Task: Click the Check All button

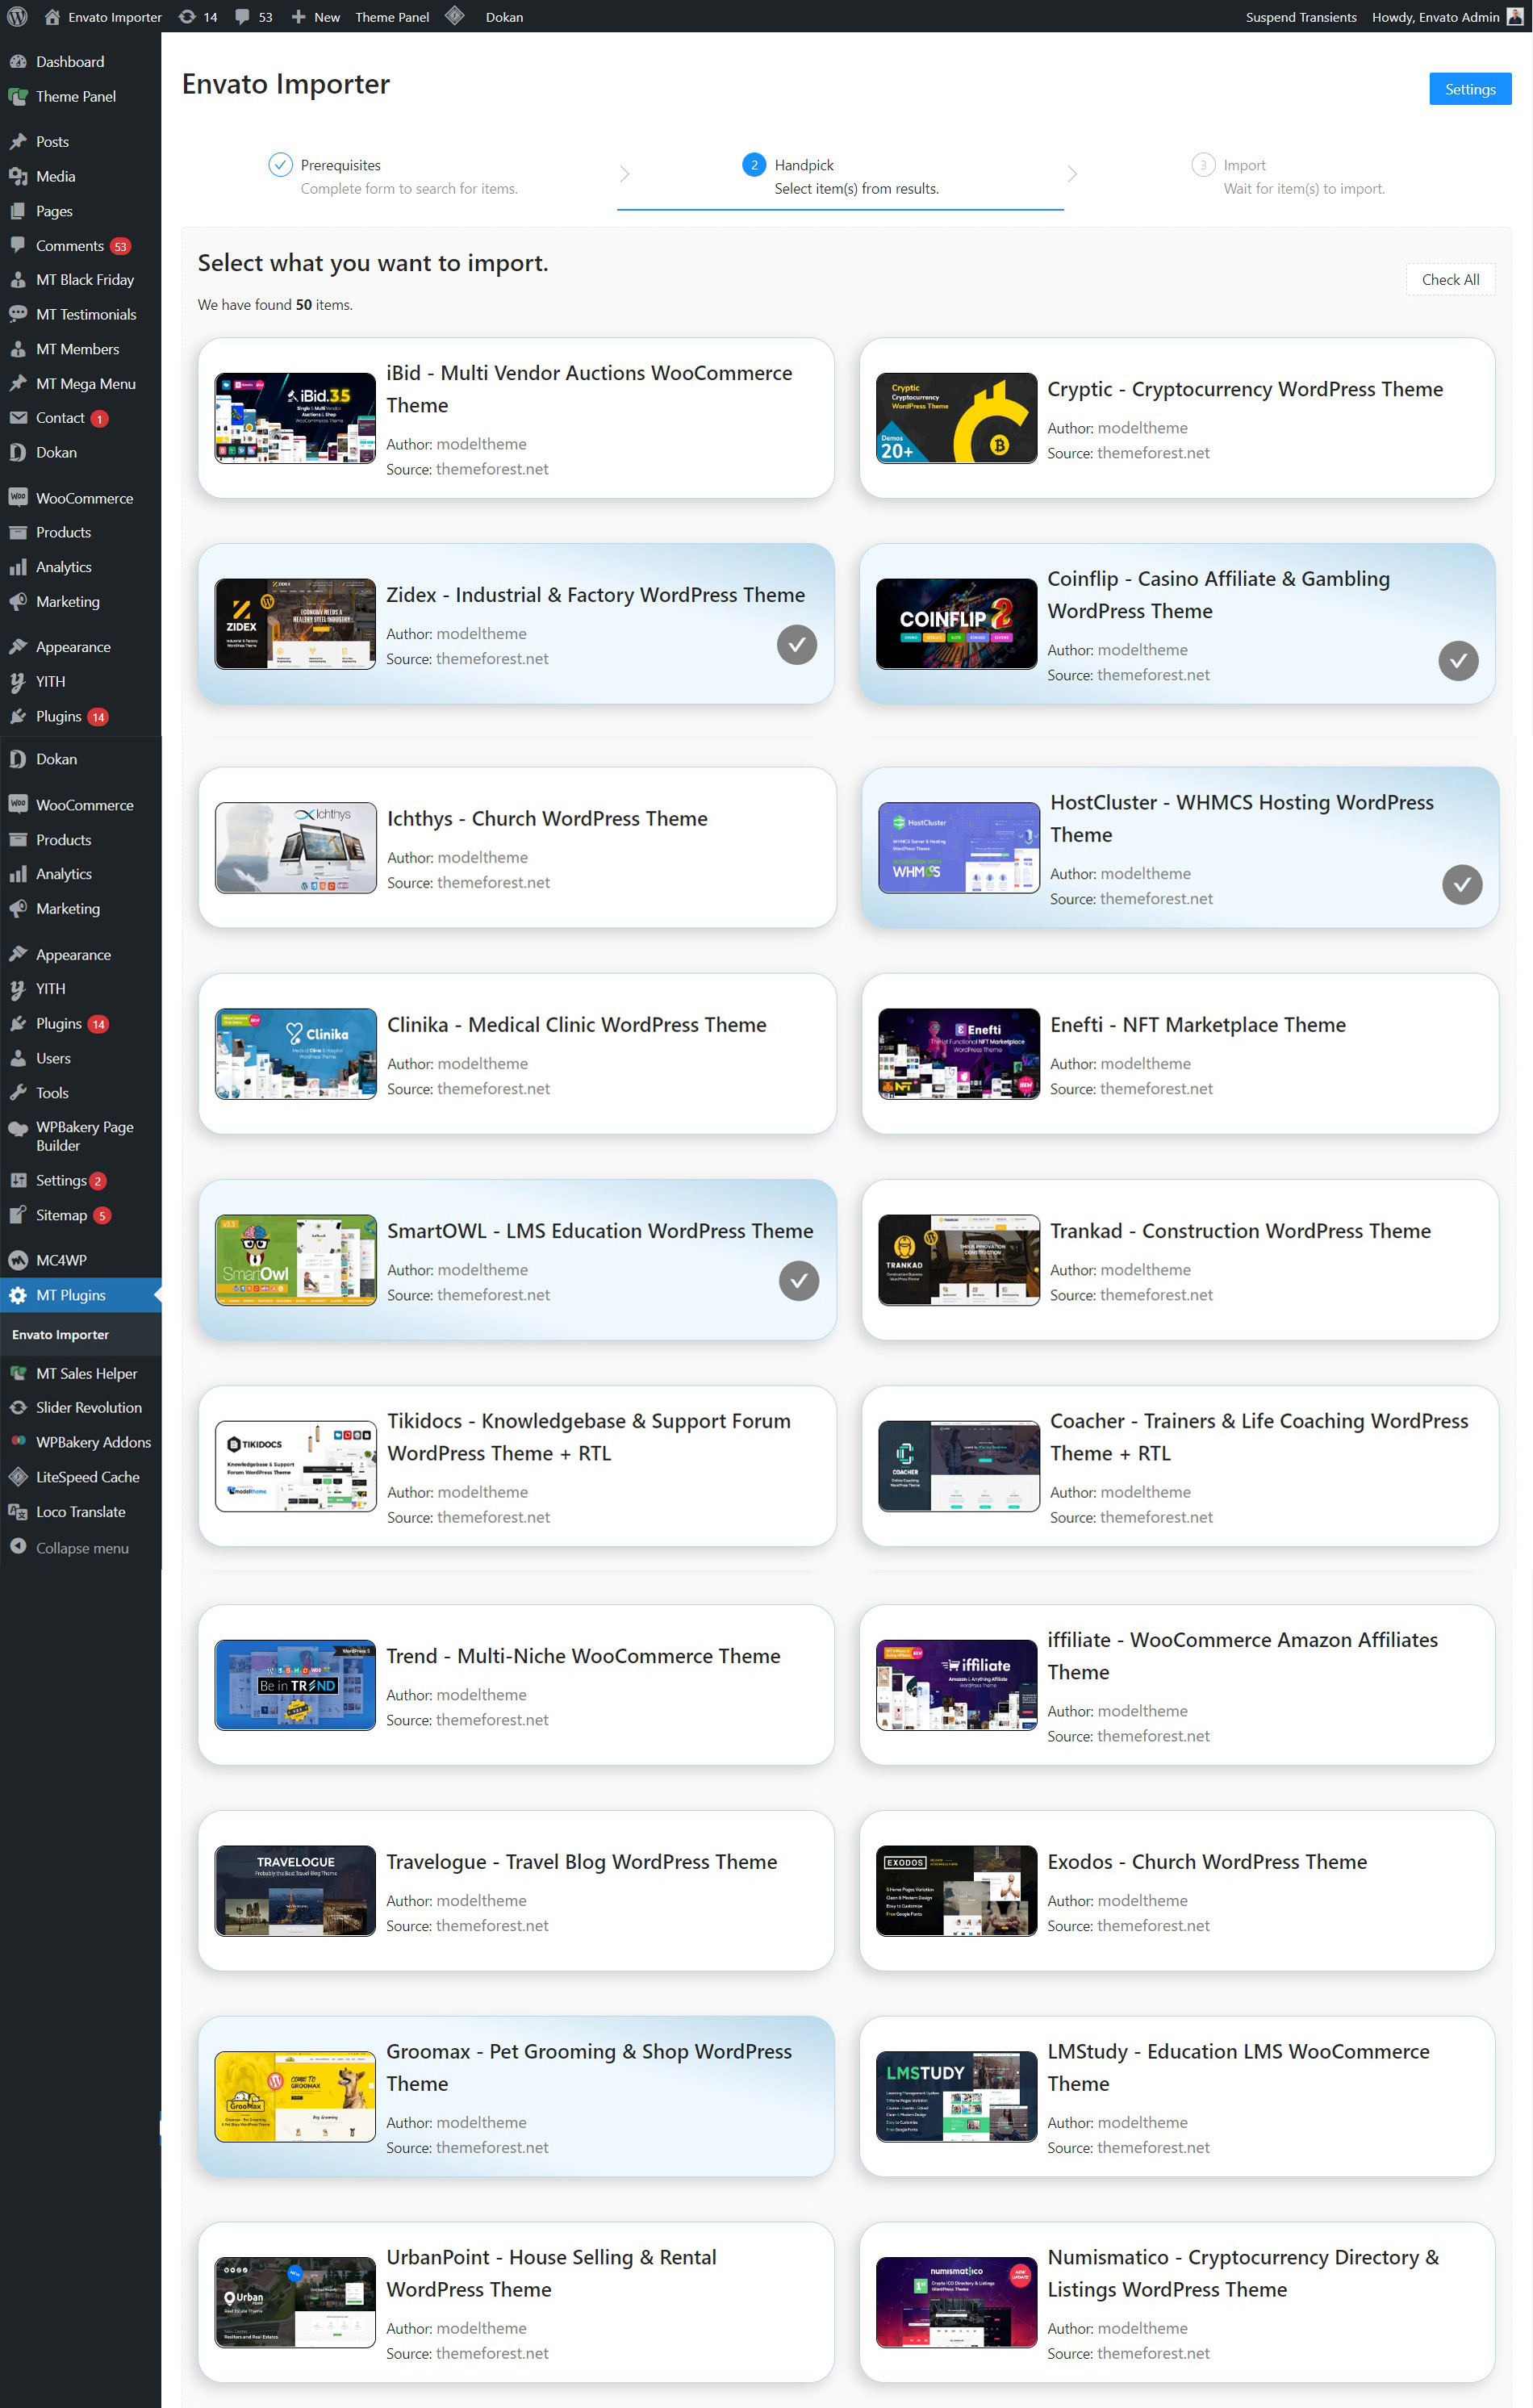Action: point(1450,280)
